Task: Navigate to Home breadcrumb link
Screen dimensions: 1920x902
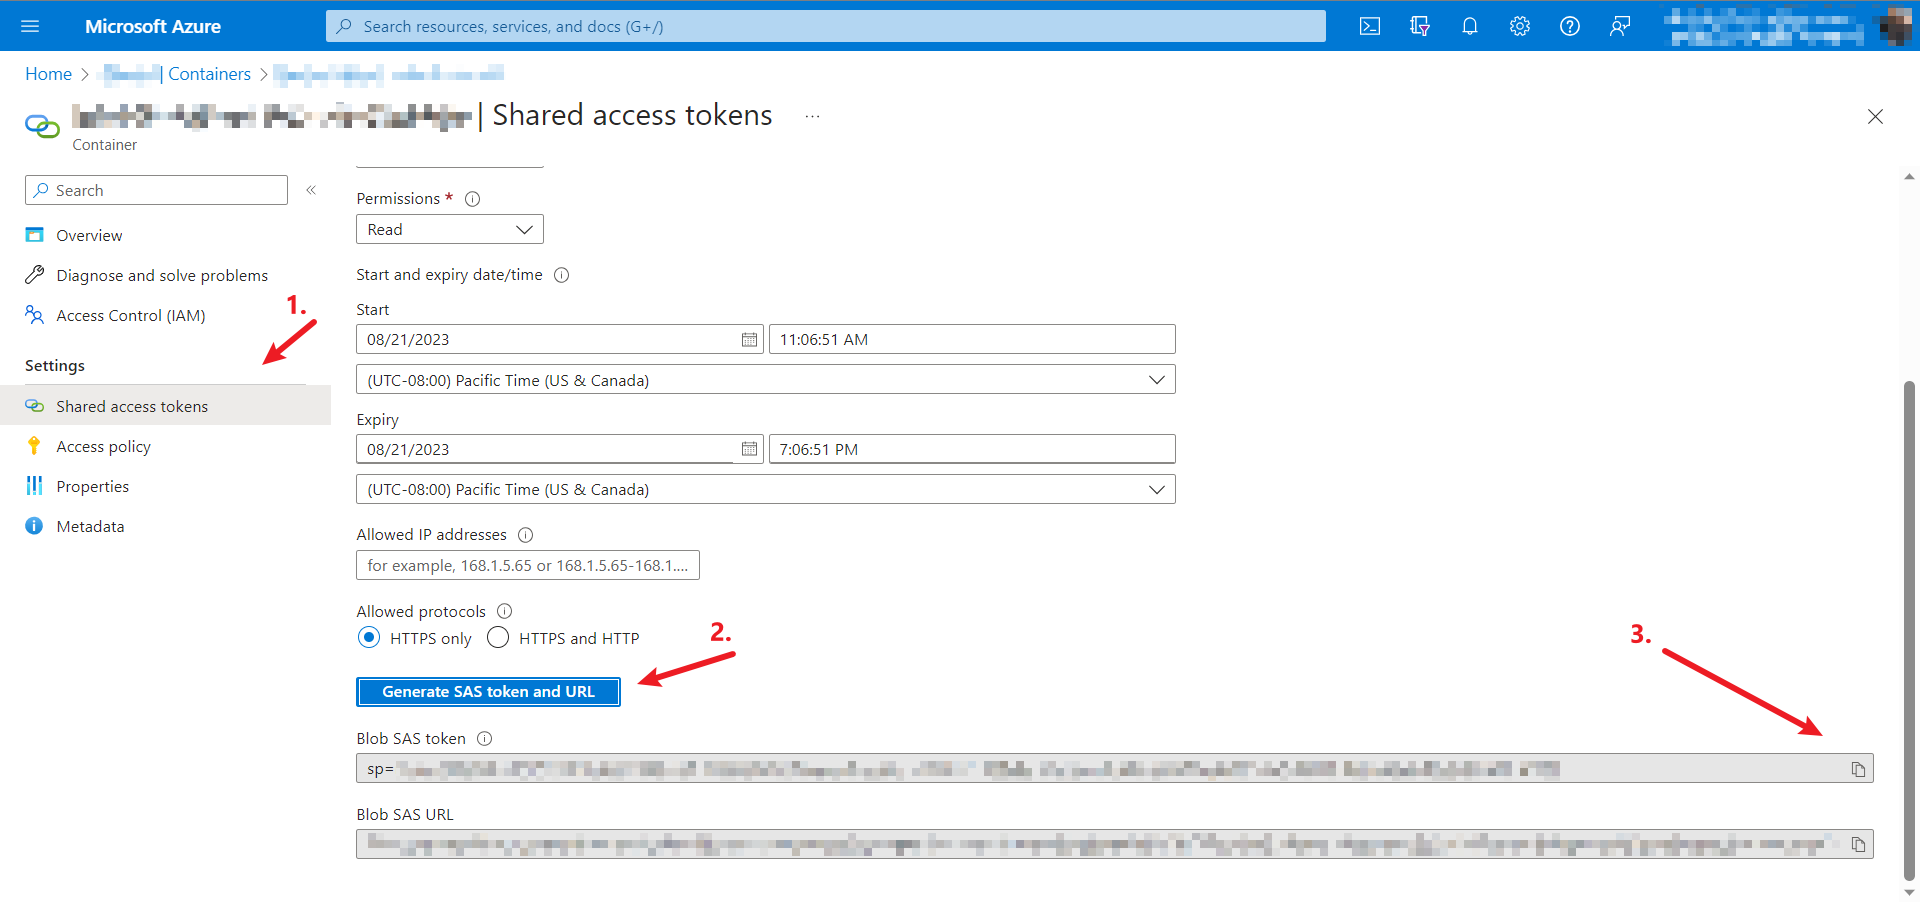Action: tap(48, 74)
